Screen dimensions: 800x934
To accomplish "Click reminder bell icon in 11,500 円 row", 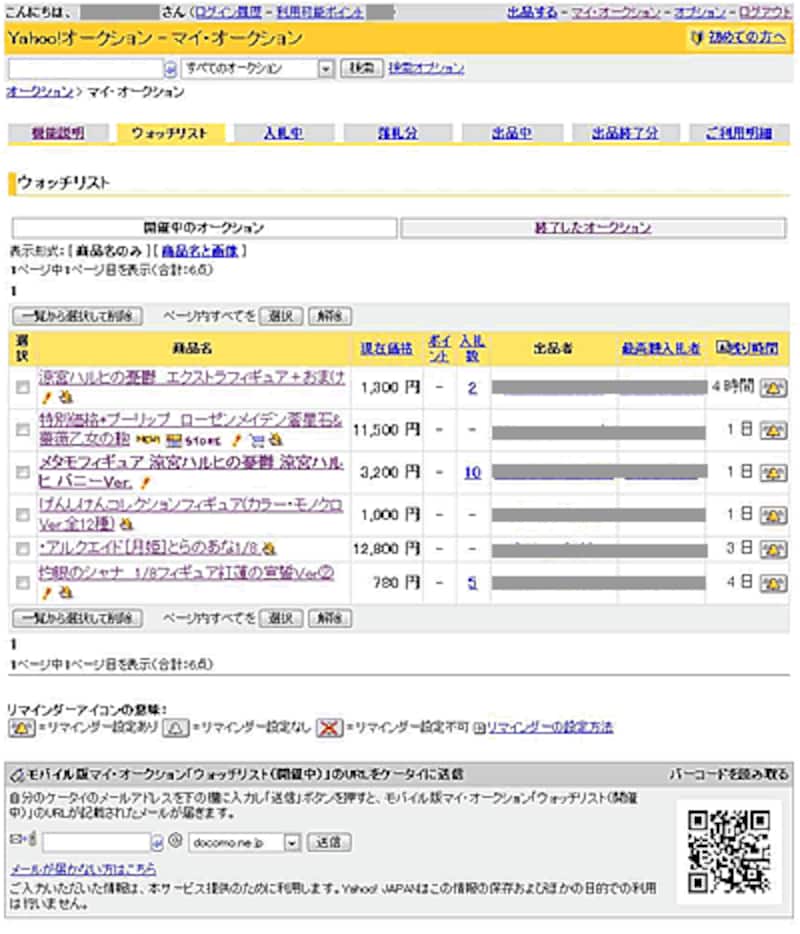I will click(x=773, y=430).
